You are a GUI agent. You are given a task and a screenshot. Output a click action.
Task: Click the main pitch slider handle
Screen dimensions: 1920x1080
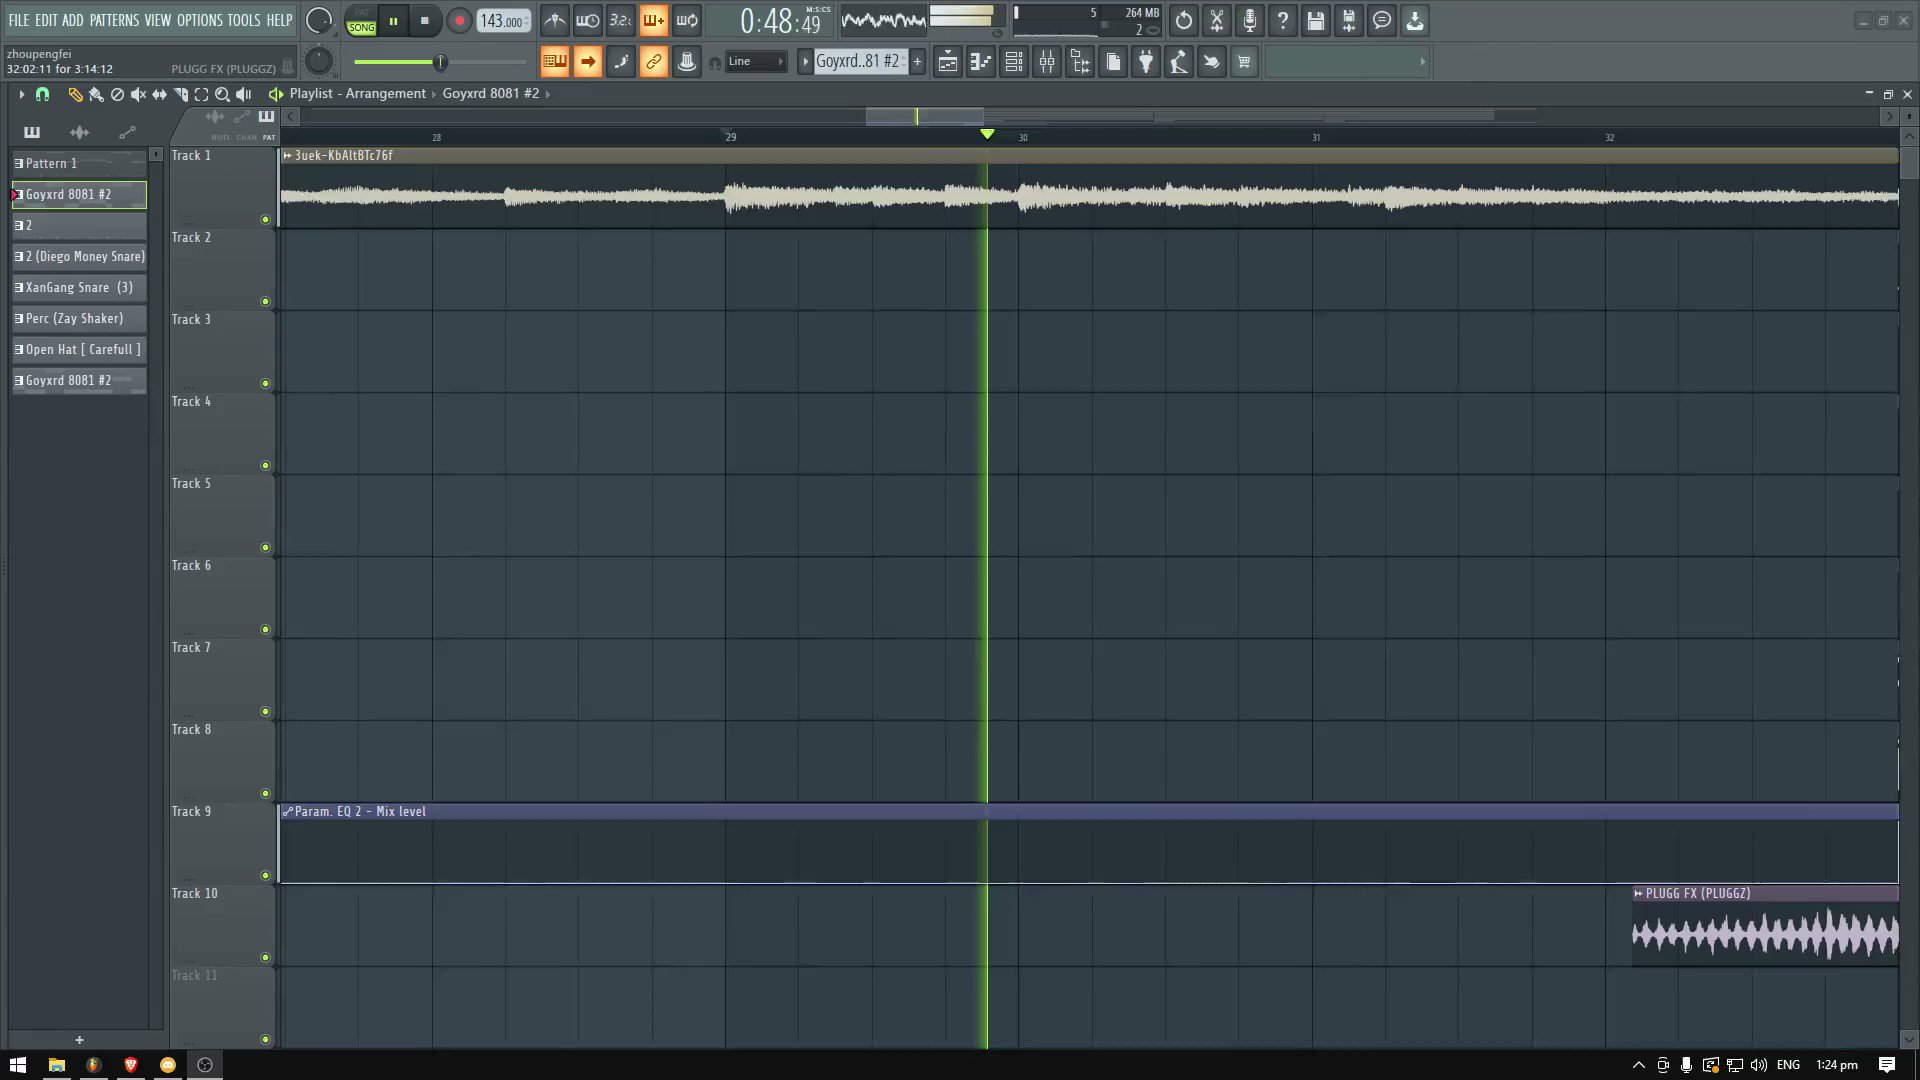tap(440, 62)
